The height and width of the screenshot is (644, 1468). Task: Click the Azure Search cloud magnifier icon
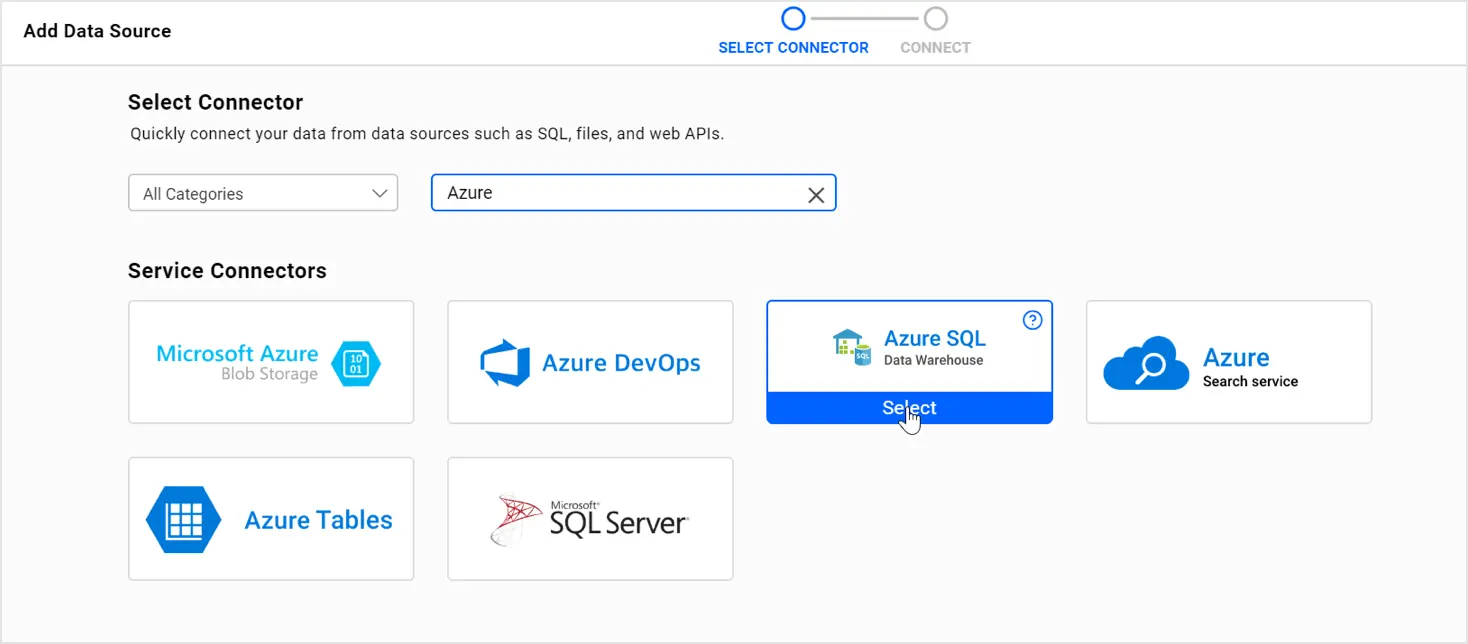(x=1146, y=364)
